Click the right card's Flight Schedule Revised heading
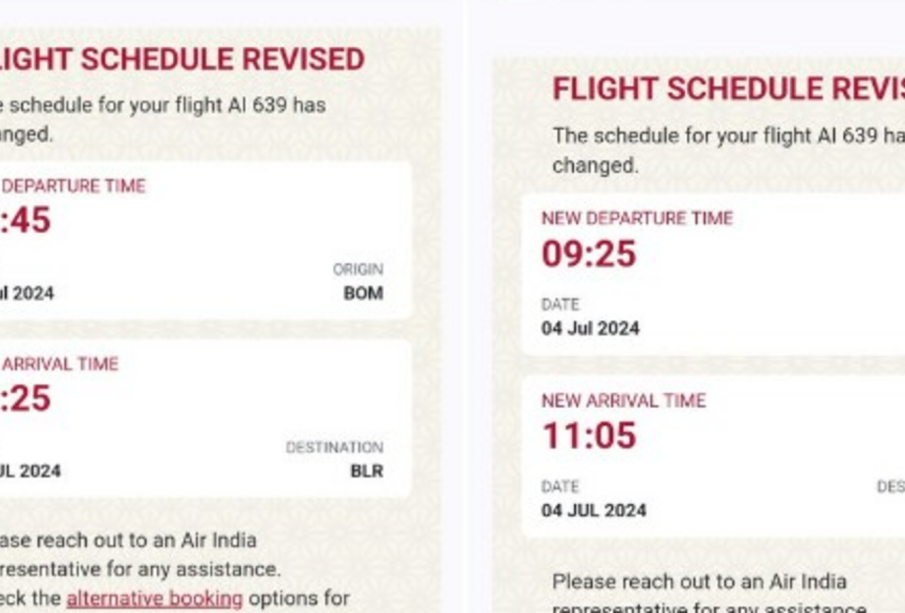This screenshot has height=613, width=905. pos(728,88)
